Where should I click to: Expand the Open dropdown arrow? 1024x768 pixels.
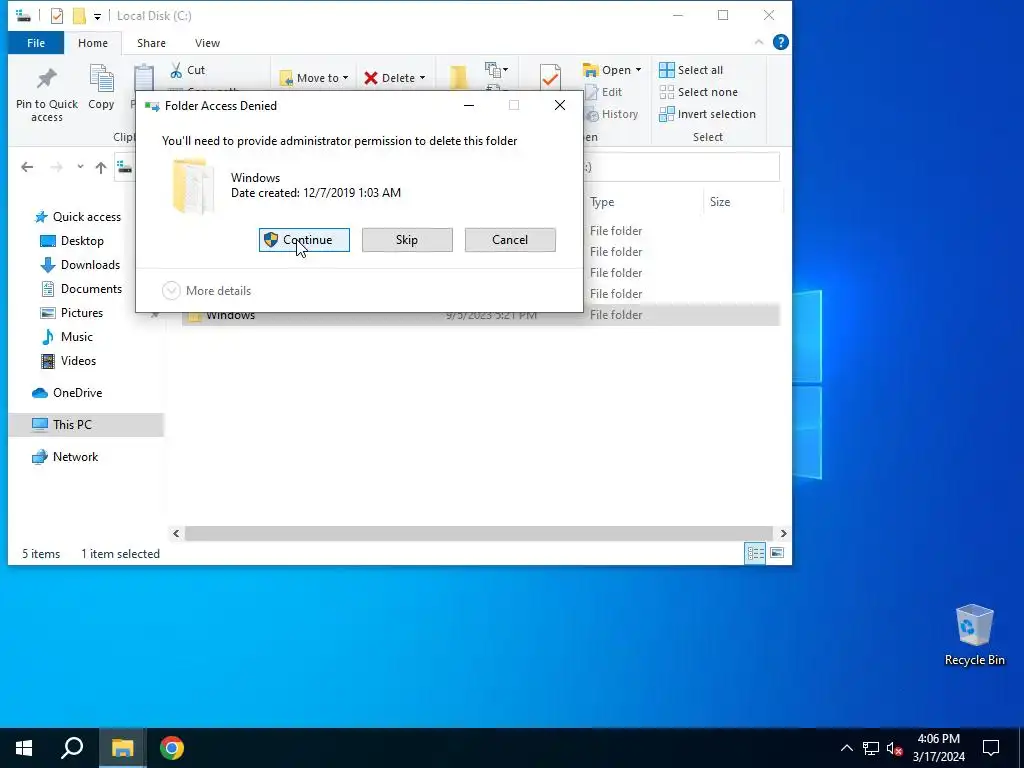(638, 70)
